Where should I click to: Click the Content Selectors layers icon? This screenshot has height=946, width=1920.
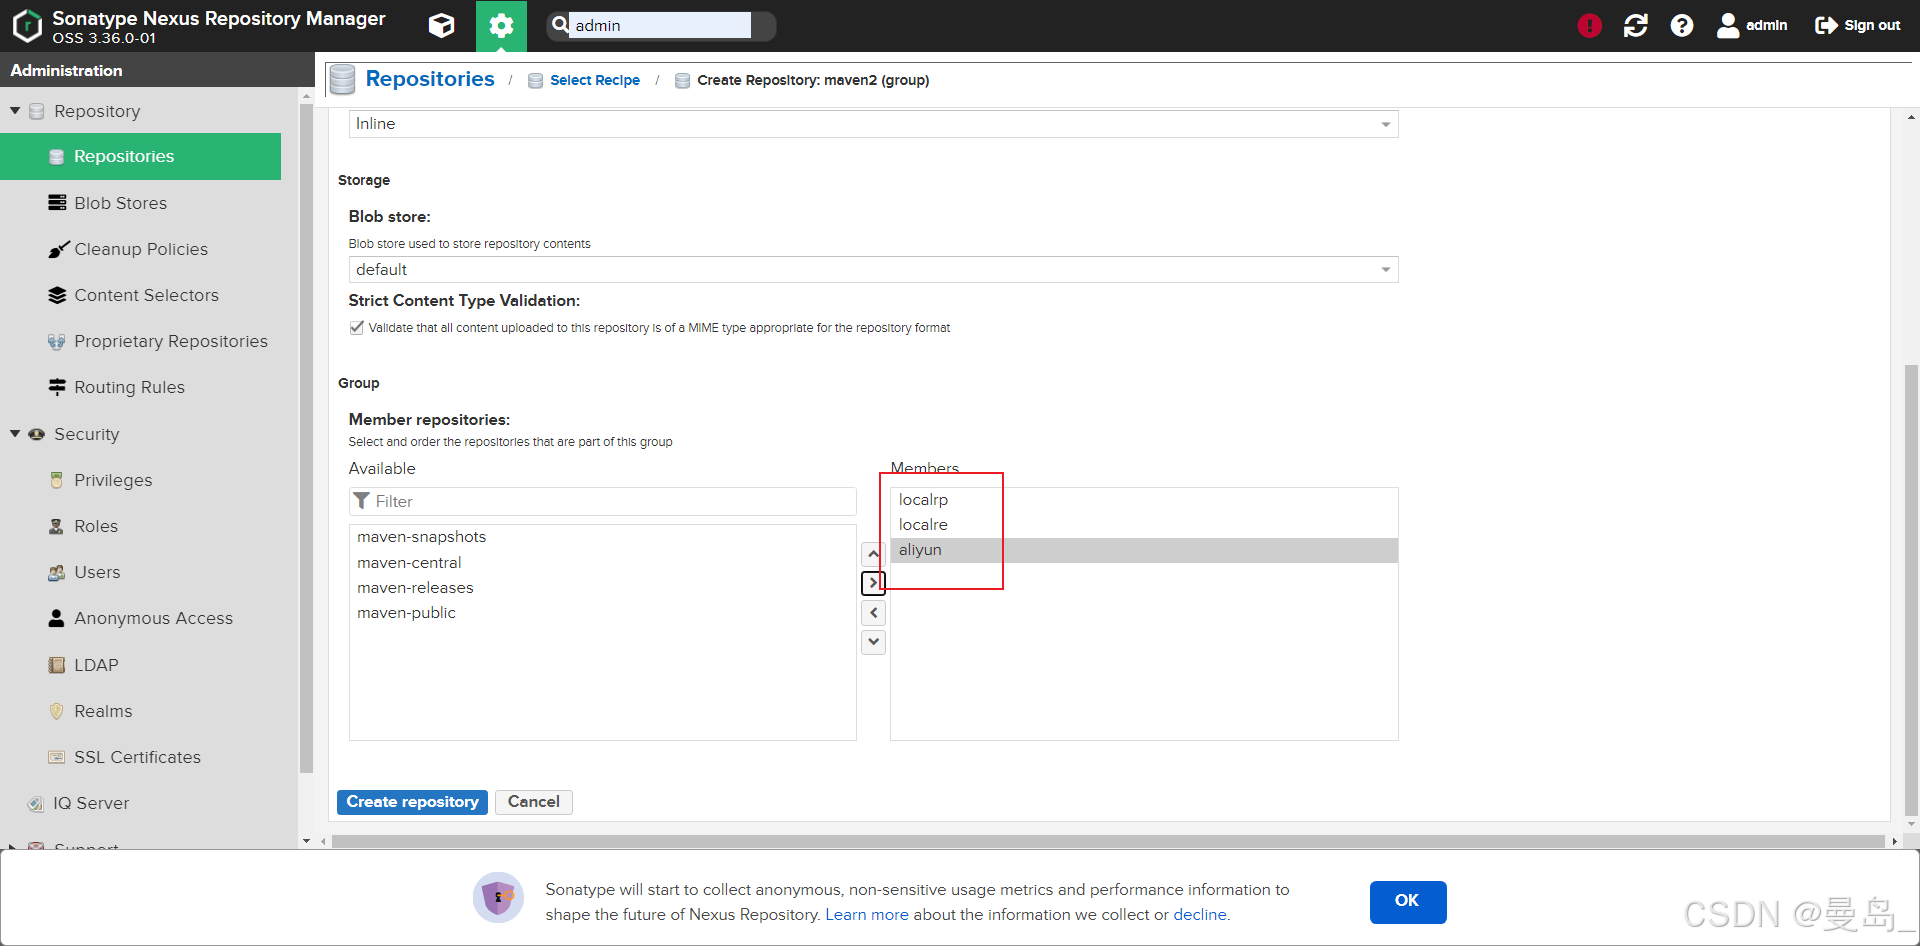pyautogui.click(x=57, y=295)
